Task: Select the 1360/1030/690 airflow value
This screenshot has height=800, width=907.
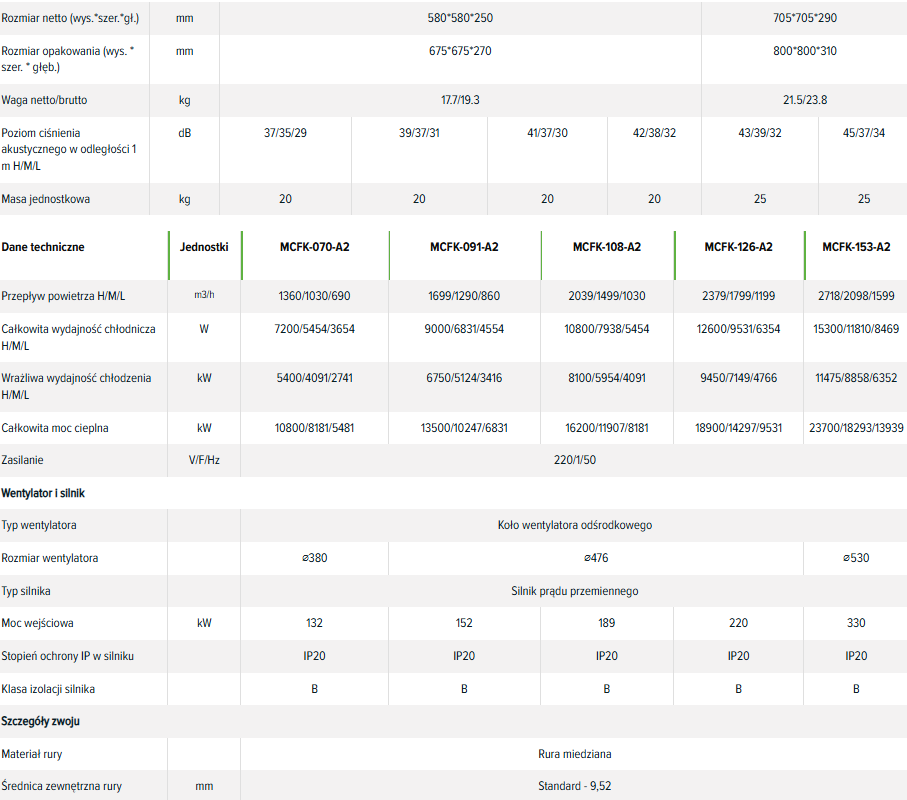Action: tap(314, 297)
